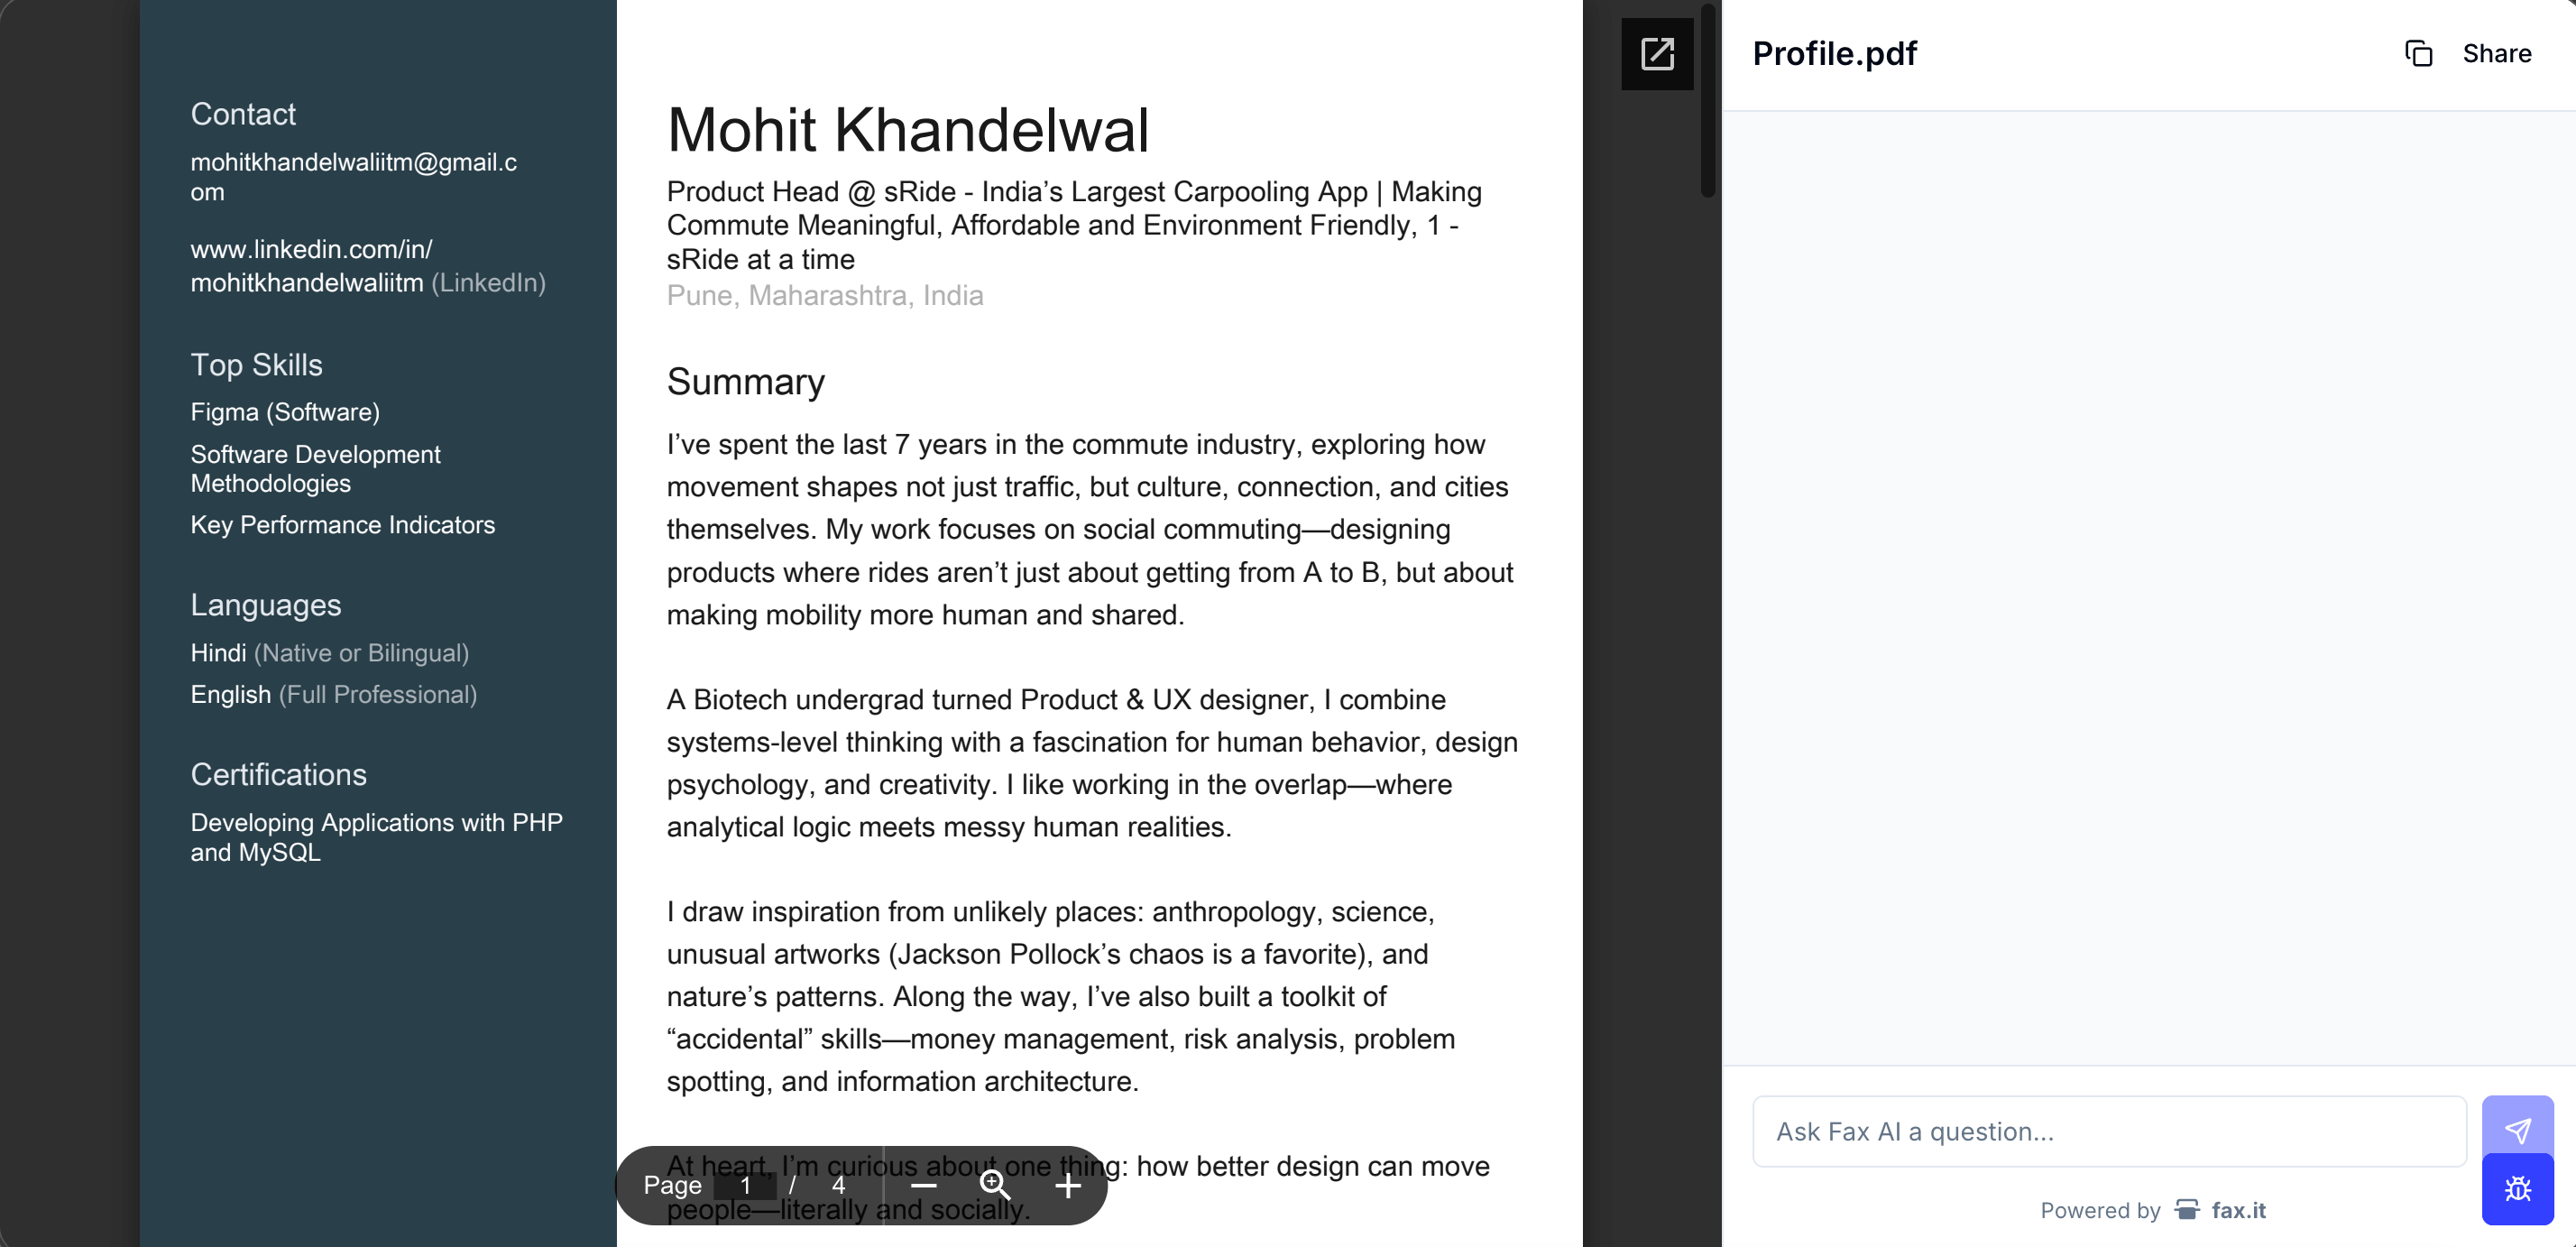The image size is (2576, 1247).
Task: Click the magnifier zoom reset icon
Action: point(995,1186)
